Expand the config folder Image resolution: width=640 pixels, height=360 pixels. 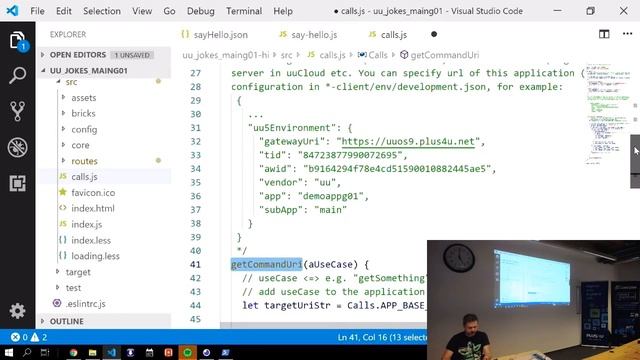84,129
